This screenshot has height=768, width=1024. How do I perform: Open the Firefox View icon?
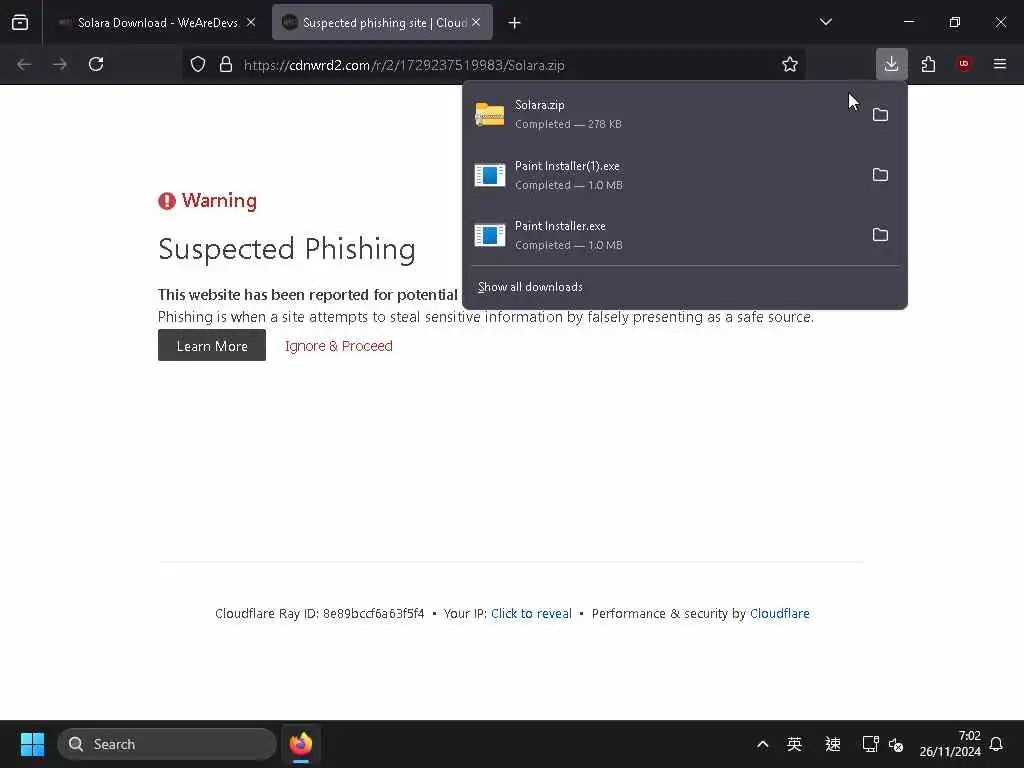(x=20, y=23)
